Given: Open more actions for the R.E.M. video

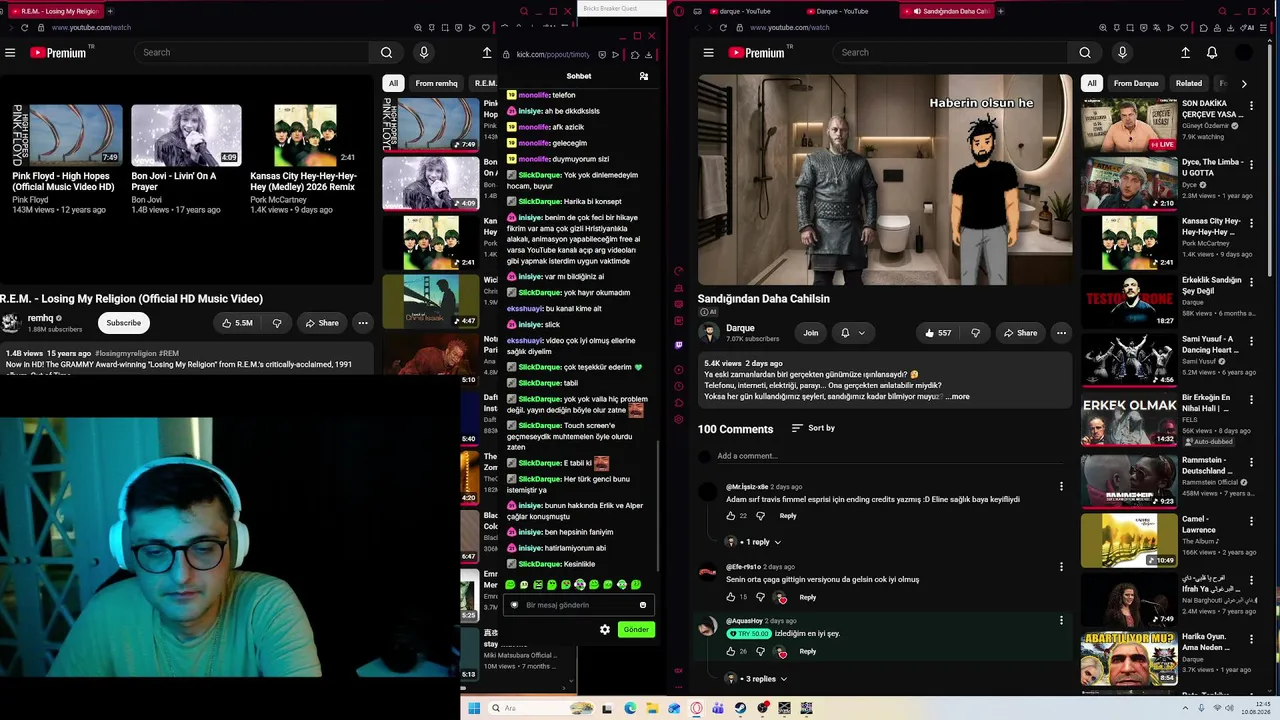Looking at the screenshot, I should click(x=363, y=323).
